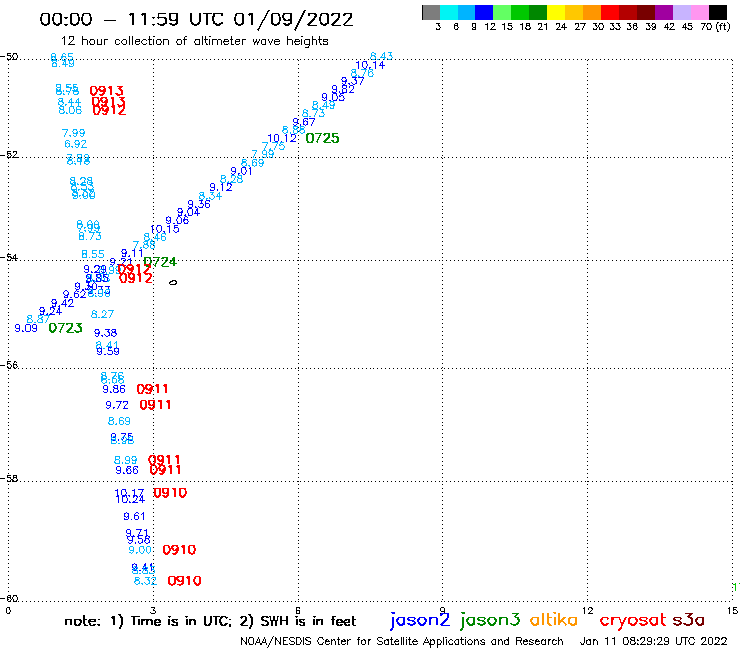Viewport: 740px width, 650px height.
Task: Click the wave height value '10.12'
Action: click(282, 138)
